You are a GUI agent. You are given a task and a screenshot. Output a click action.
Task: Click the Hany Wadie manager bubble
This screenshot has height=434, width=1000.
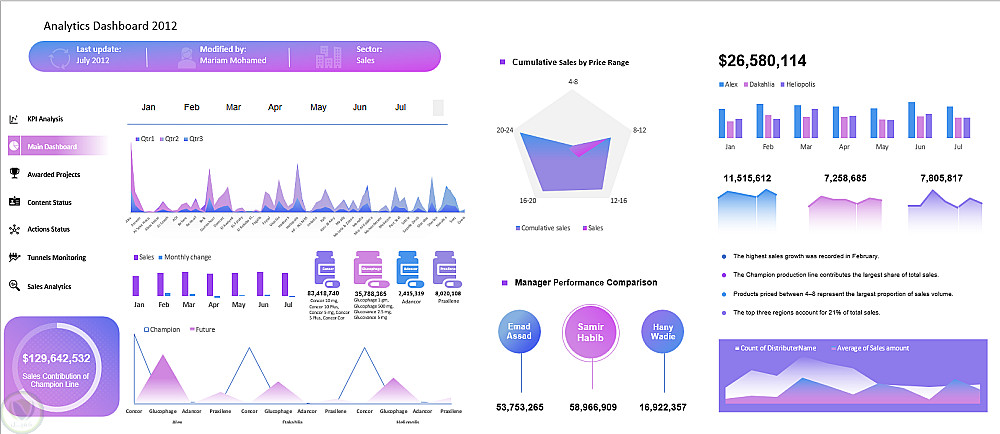tap(664, 331)
